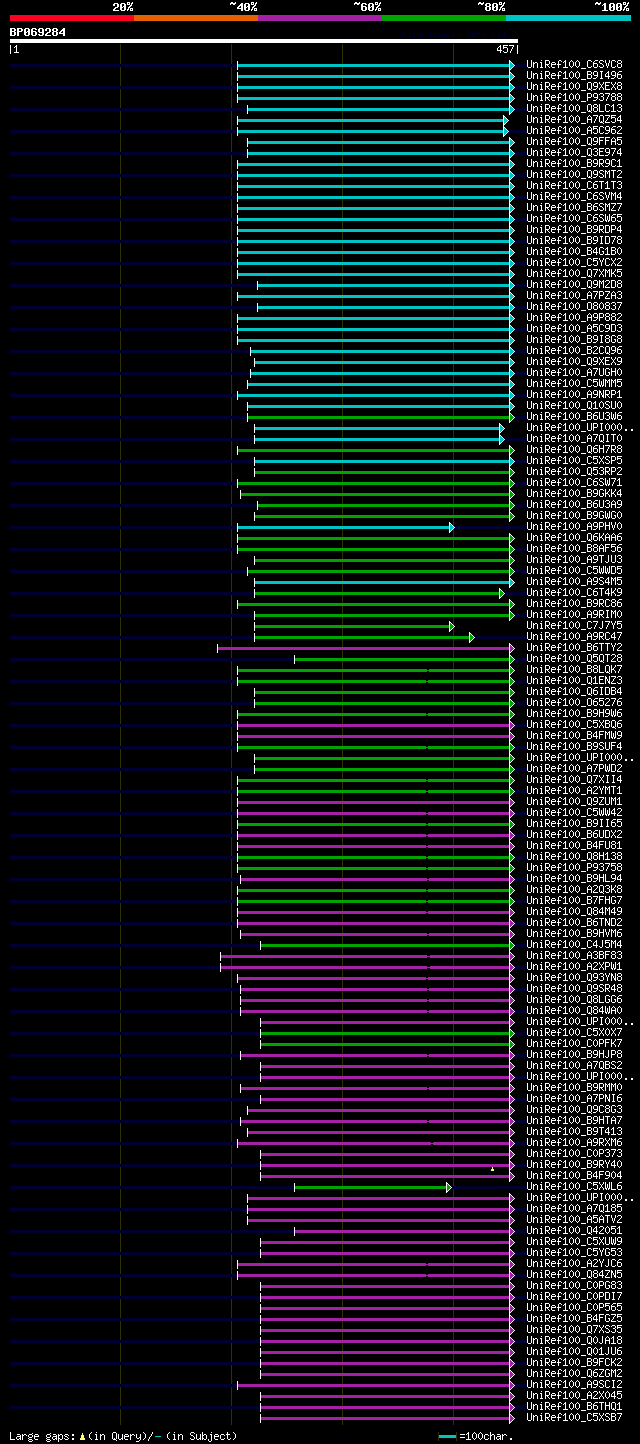640x1444 pixels.
Task: Select the UniRef100_A5C962 label
Action: click(x=574, y=130)
